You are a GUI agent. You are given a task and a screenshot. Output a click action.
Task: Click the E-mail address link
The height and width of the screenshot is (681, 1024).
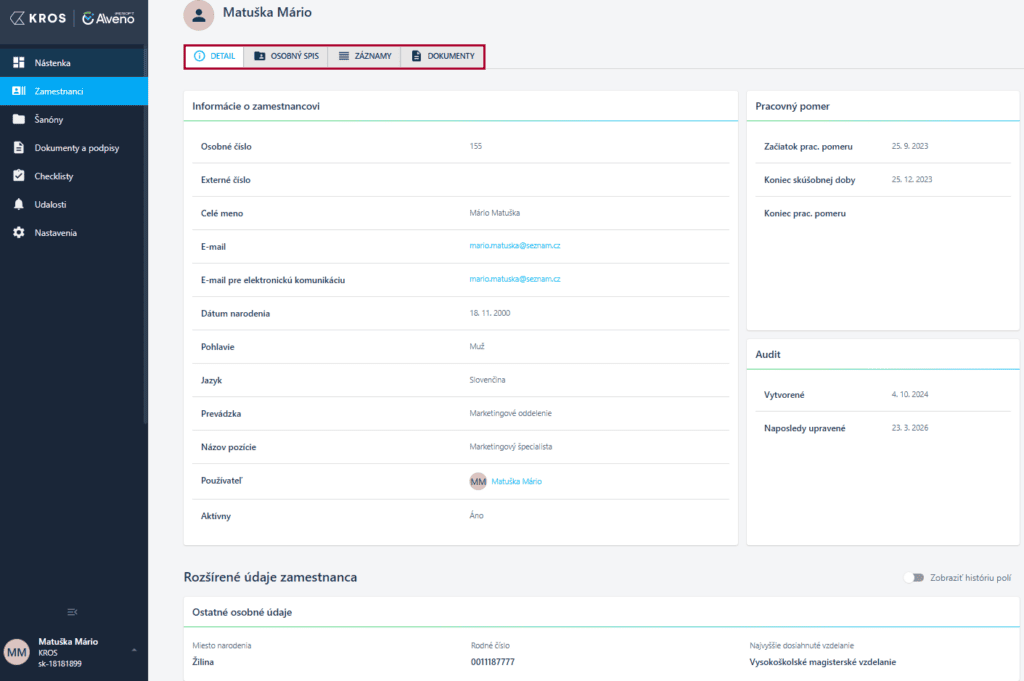coord(514,246)
